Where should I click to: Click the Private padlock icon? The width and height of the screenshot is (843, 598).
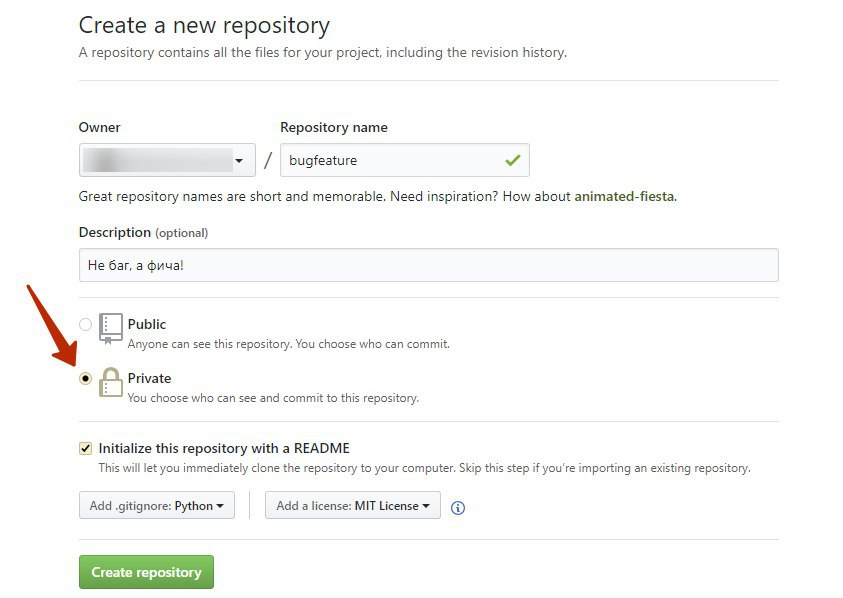pos(110,382)
